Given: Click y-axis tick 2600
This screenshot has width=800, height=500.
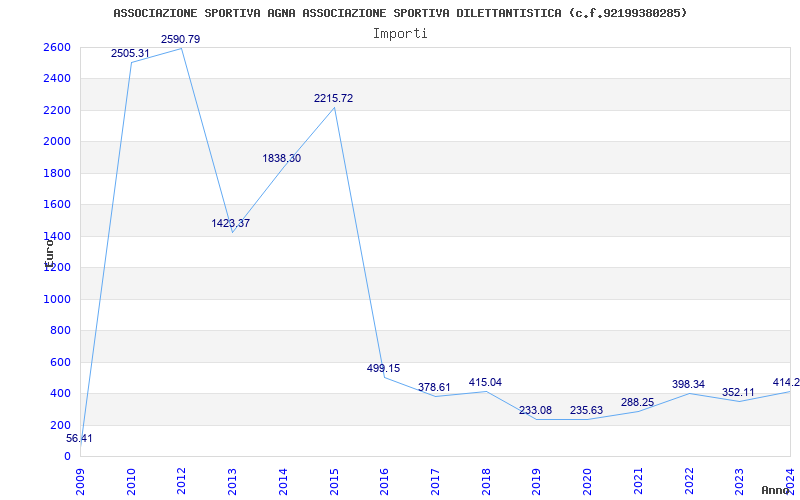Looking at the screenshot, I should (58, 47).
